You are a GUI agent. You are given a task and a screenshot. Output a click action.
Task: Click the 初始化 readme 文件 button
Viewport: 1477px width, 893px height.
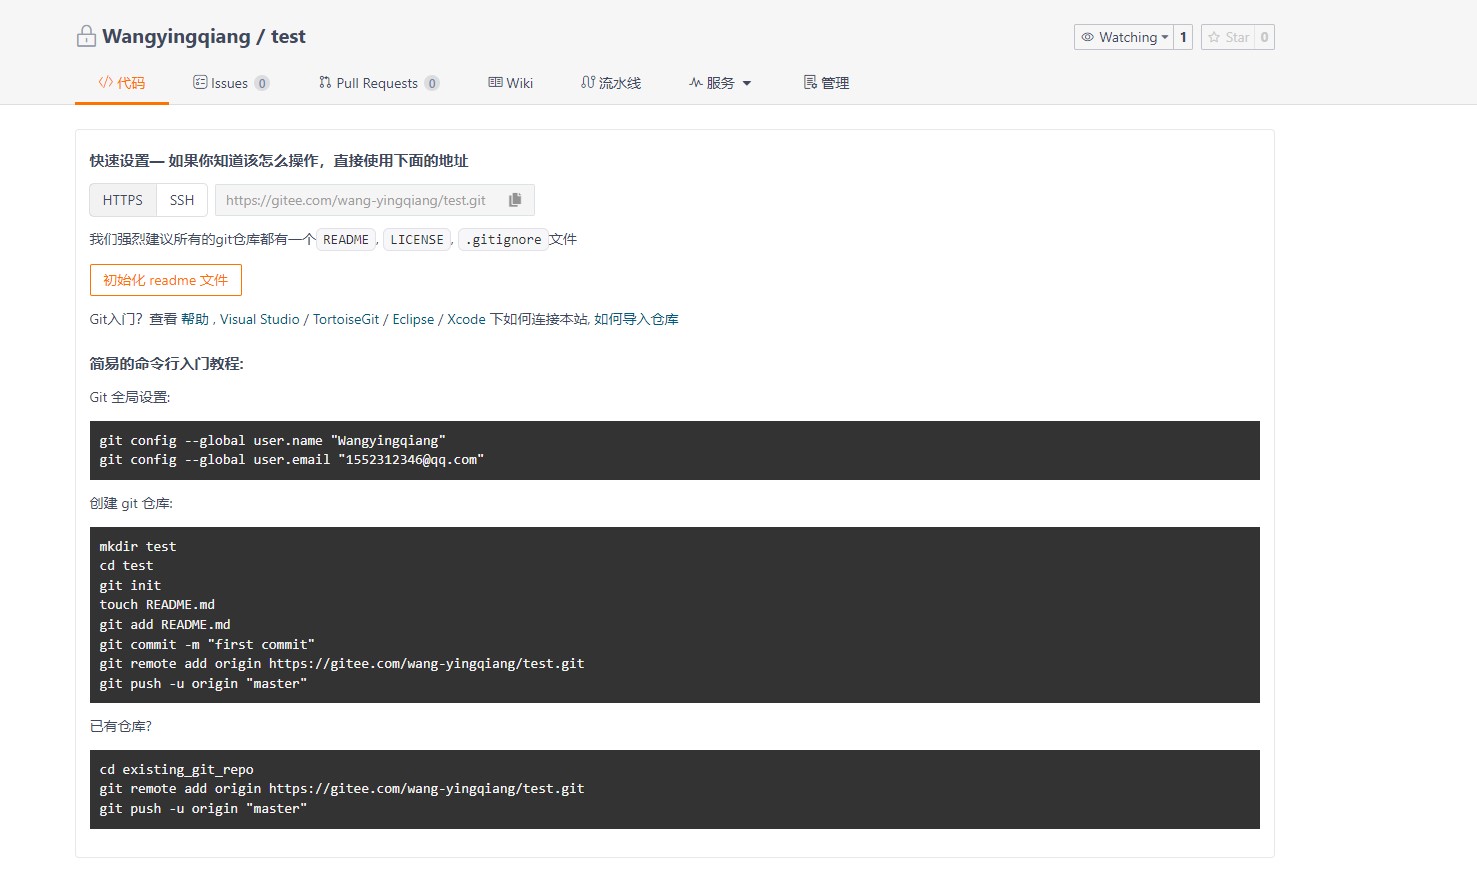coord(166,280)
